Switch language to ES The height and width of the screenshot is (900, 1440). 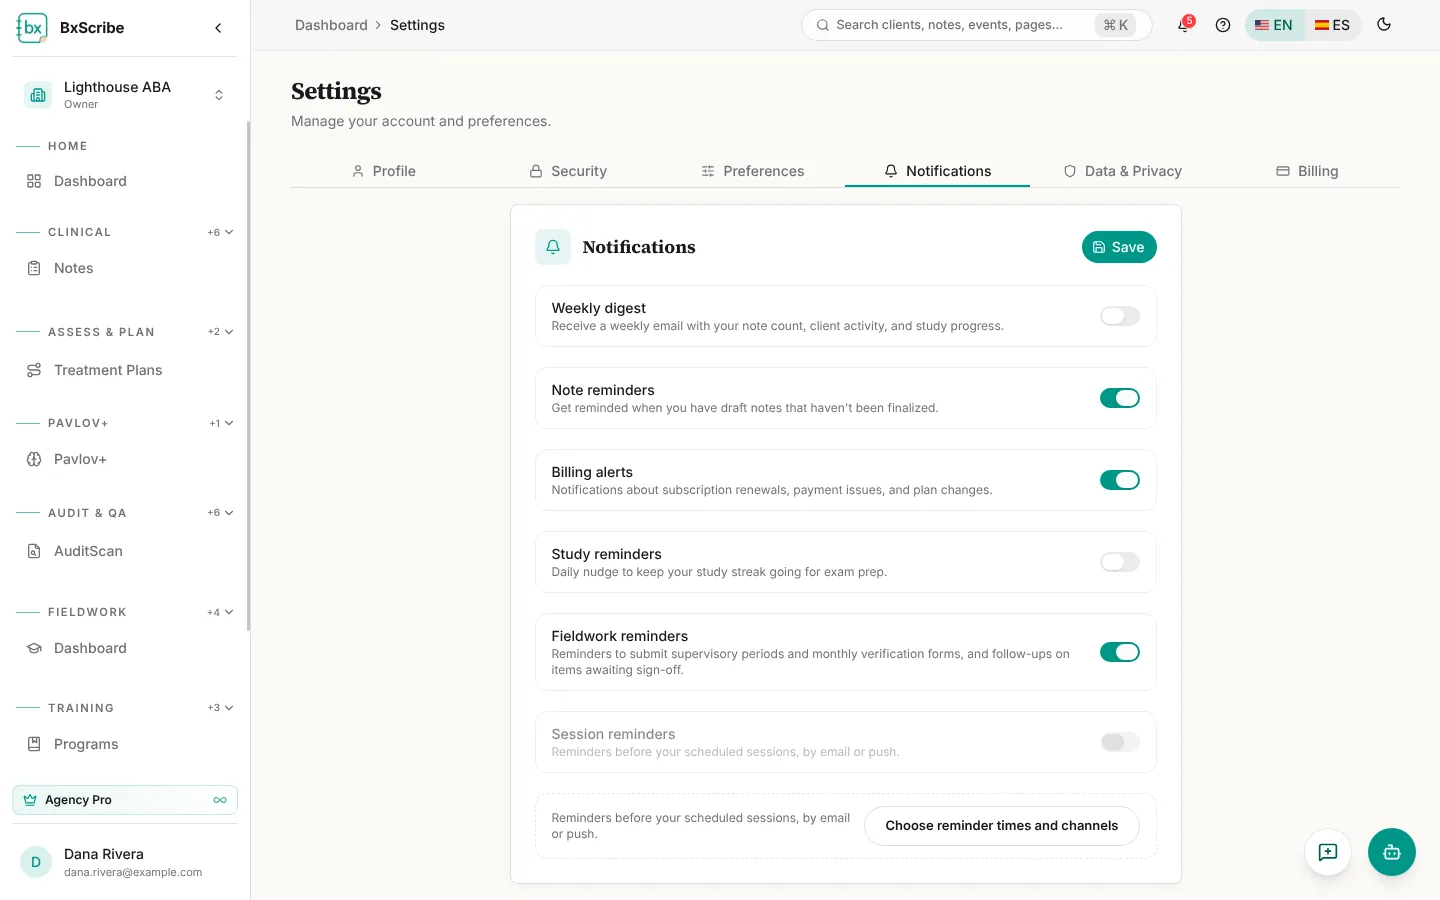[x=1332, y=25]
